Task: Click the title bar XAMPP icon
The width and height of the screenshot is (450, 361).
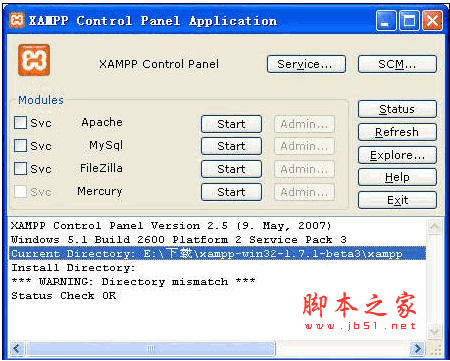Action: point(17,20)
